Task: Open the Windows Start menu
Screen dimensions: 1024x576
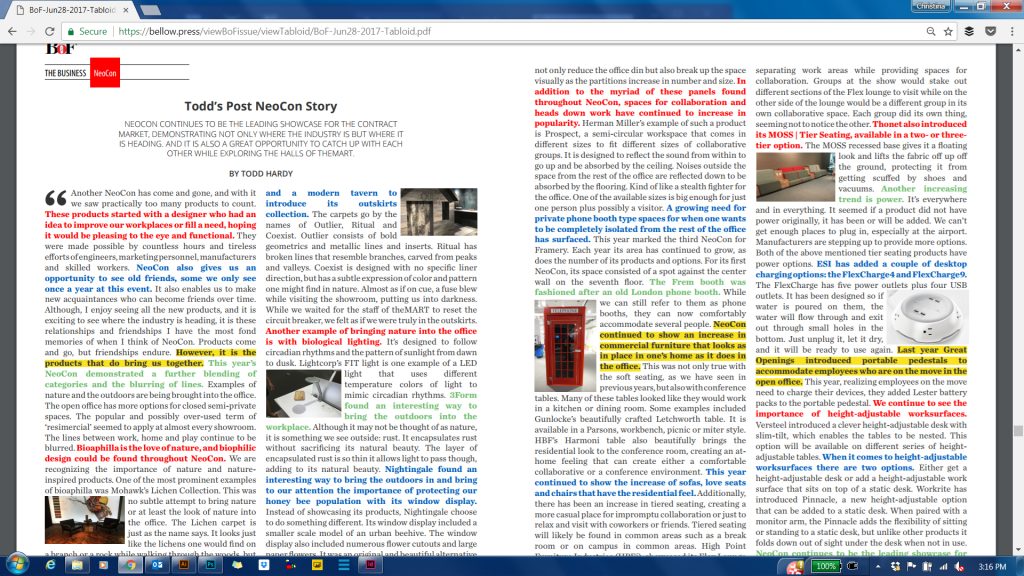Action: tap(16, 565)
